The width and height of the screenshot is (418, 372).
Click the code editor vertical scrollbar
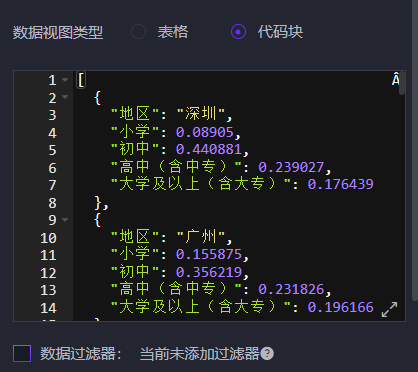point(402,83)
